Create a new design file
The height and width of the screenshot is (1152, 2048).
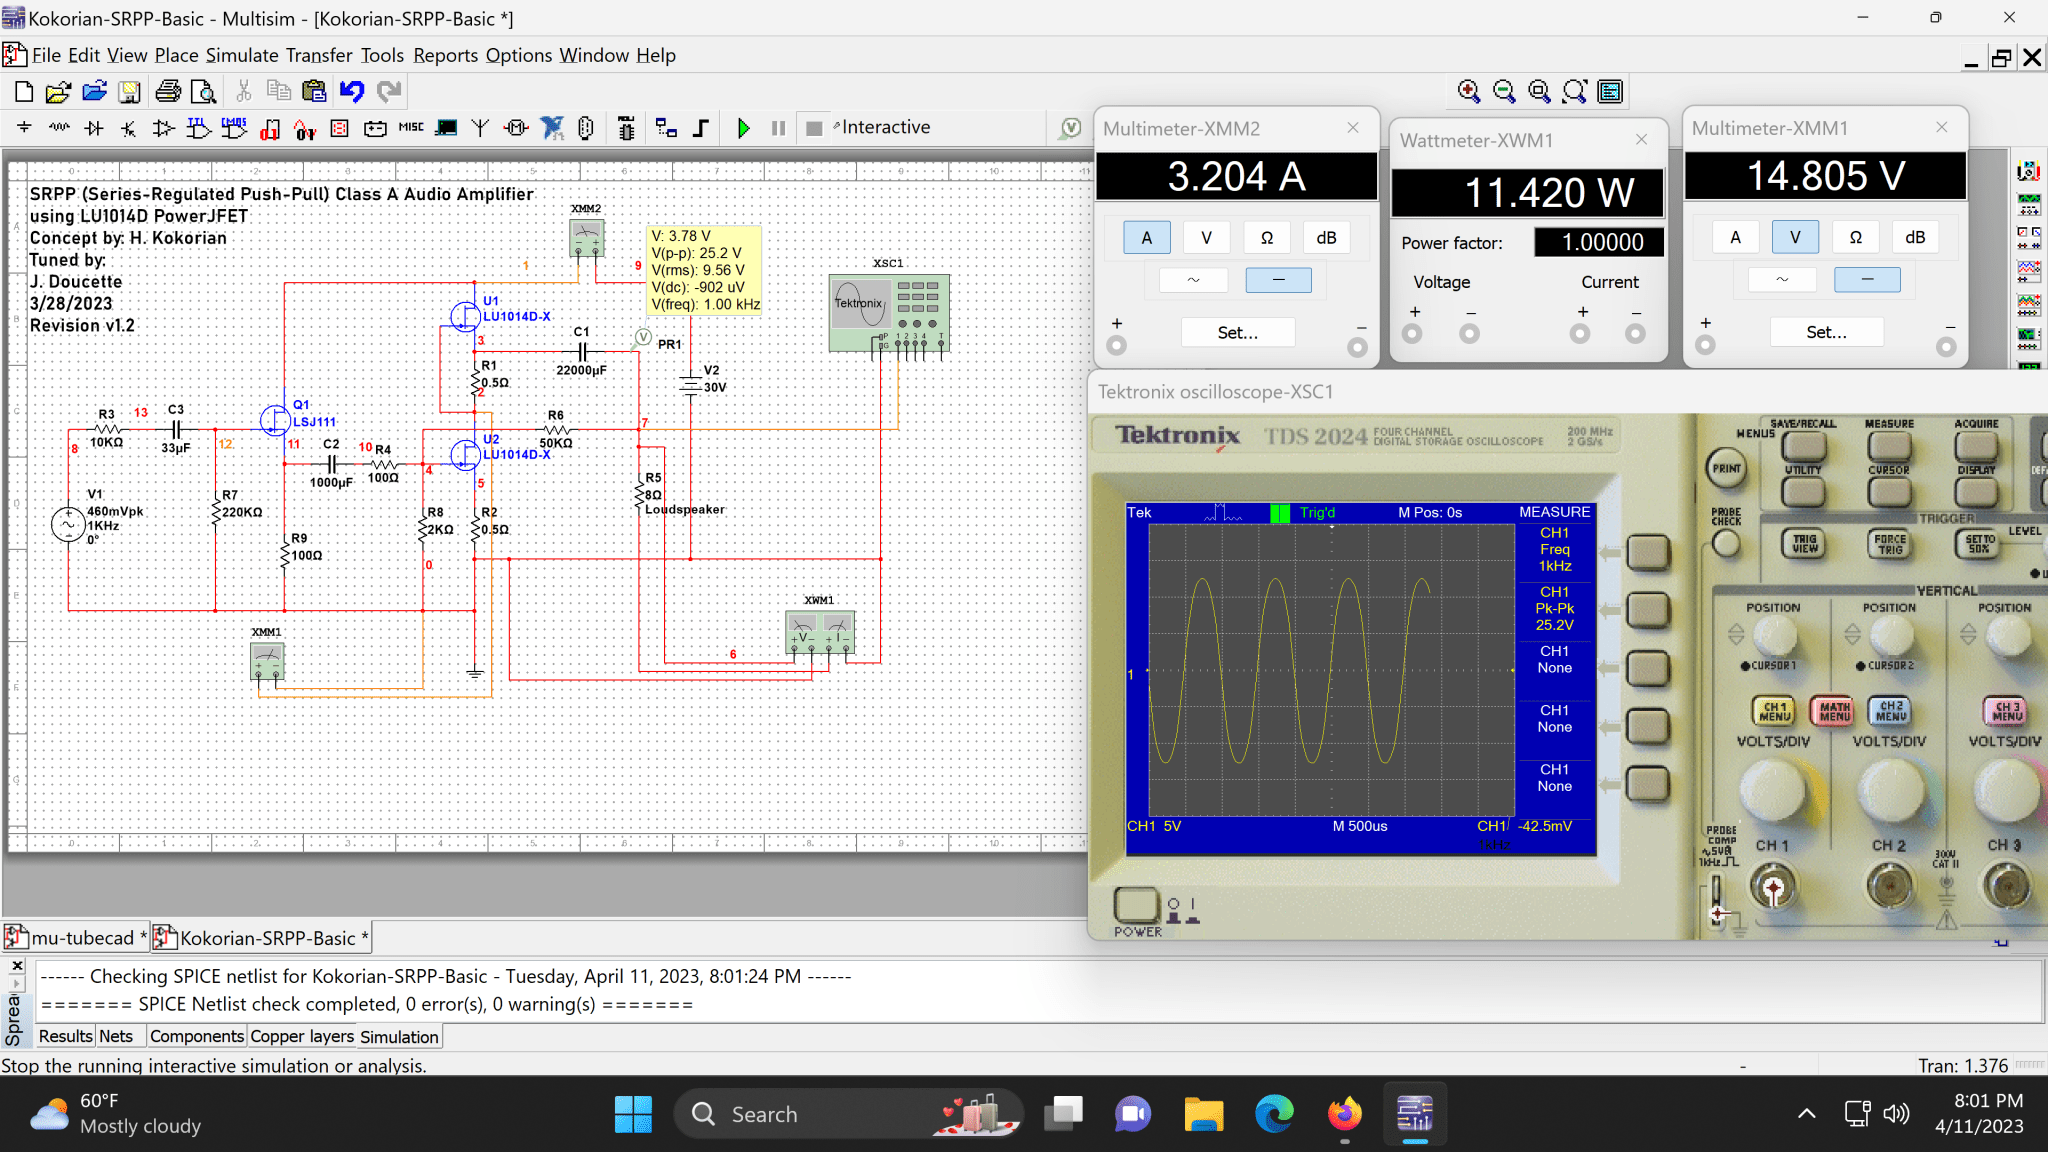point(24,92)
